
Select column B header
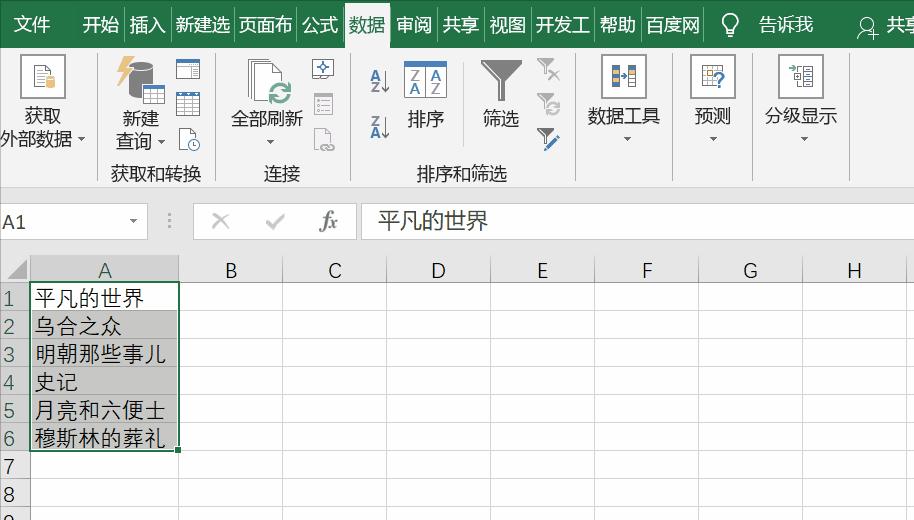coord(231,270)
